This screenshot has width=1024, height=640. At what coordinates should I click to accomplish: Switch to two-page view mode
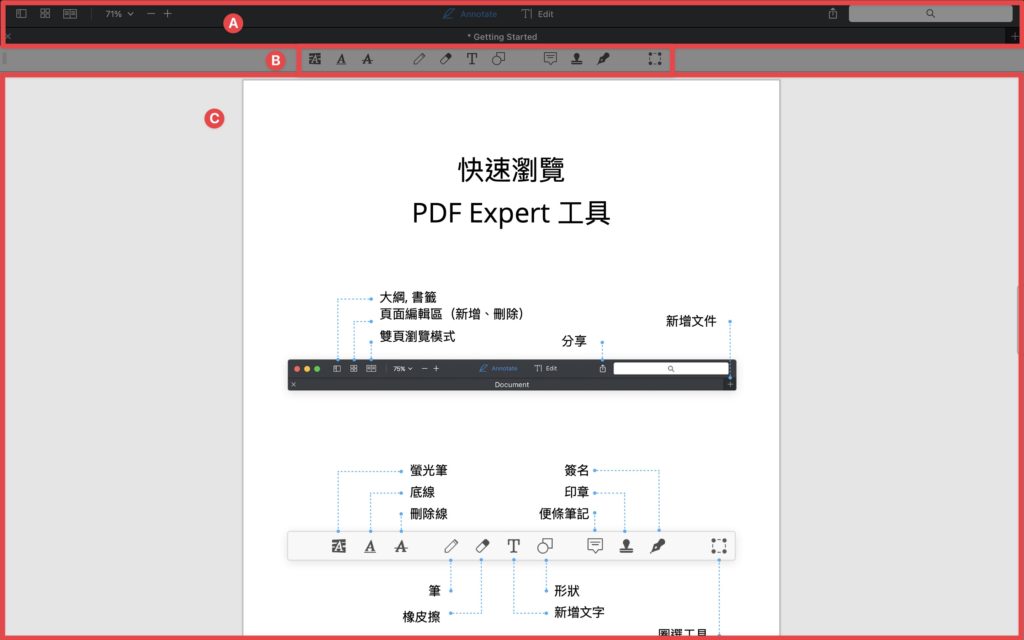point(70,14)
